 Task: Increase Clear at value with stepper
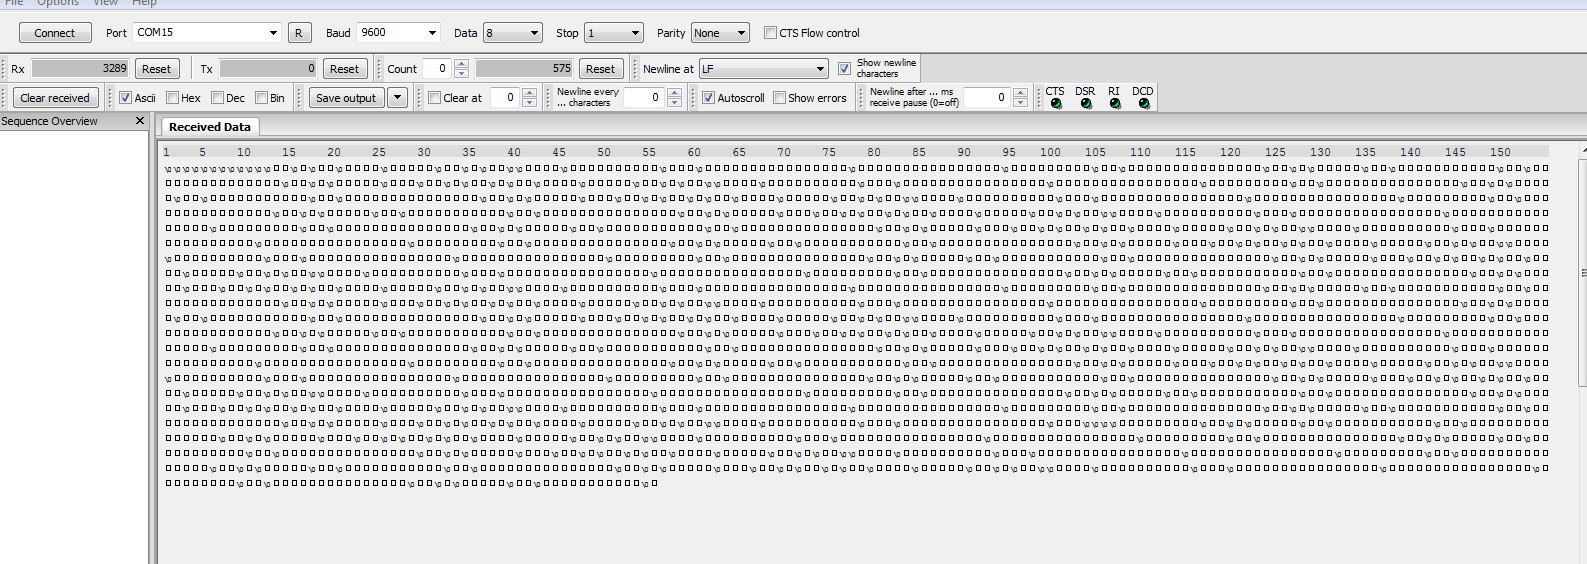point(529,93)
